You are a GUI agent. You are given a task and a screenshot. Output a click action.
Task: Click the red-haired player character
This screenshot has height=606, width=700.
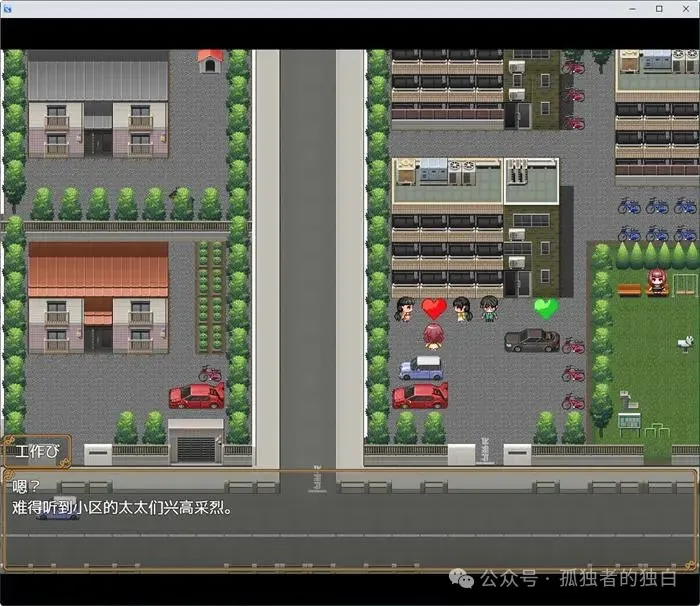tap(433, 335)
